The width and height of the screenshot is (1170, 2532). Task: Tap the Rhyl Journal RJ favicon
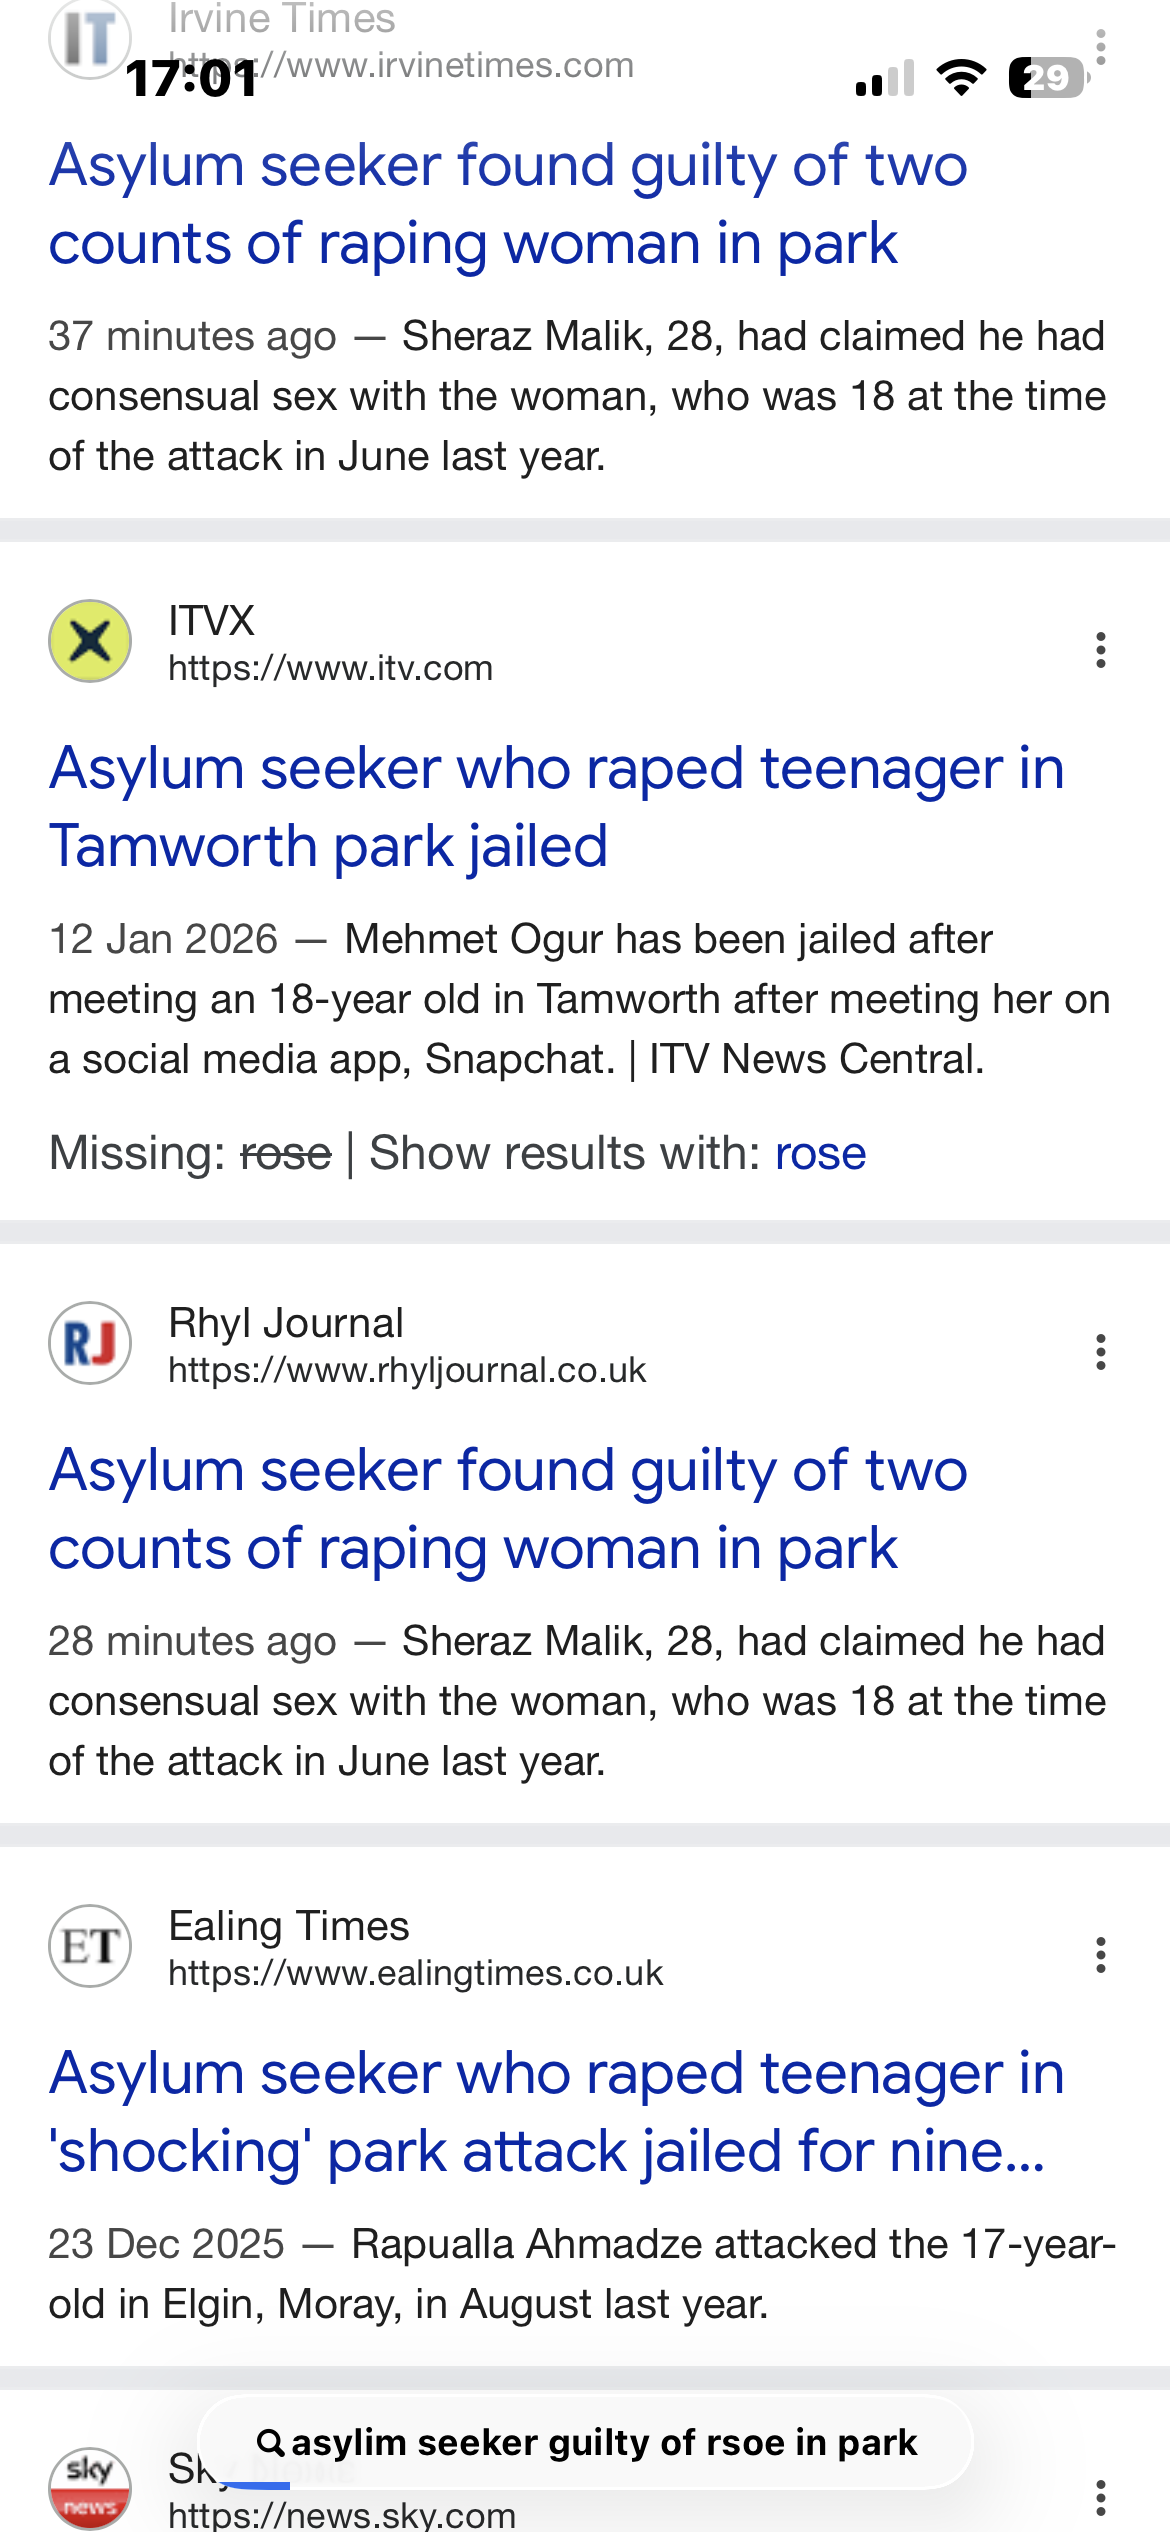pos(90,1343)
